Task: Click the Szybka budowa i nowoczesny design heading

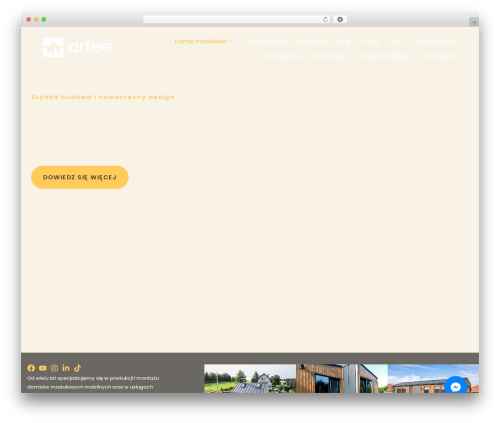Action: click(103, 97)
